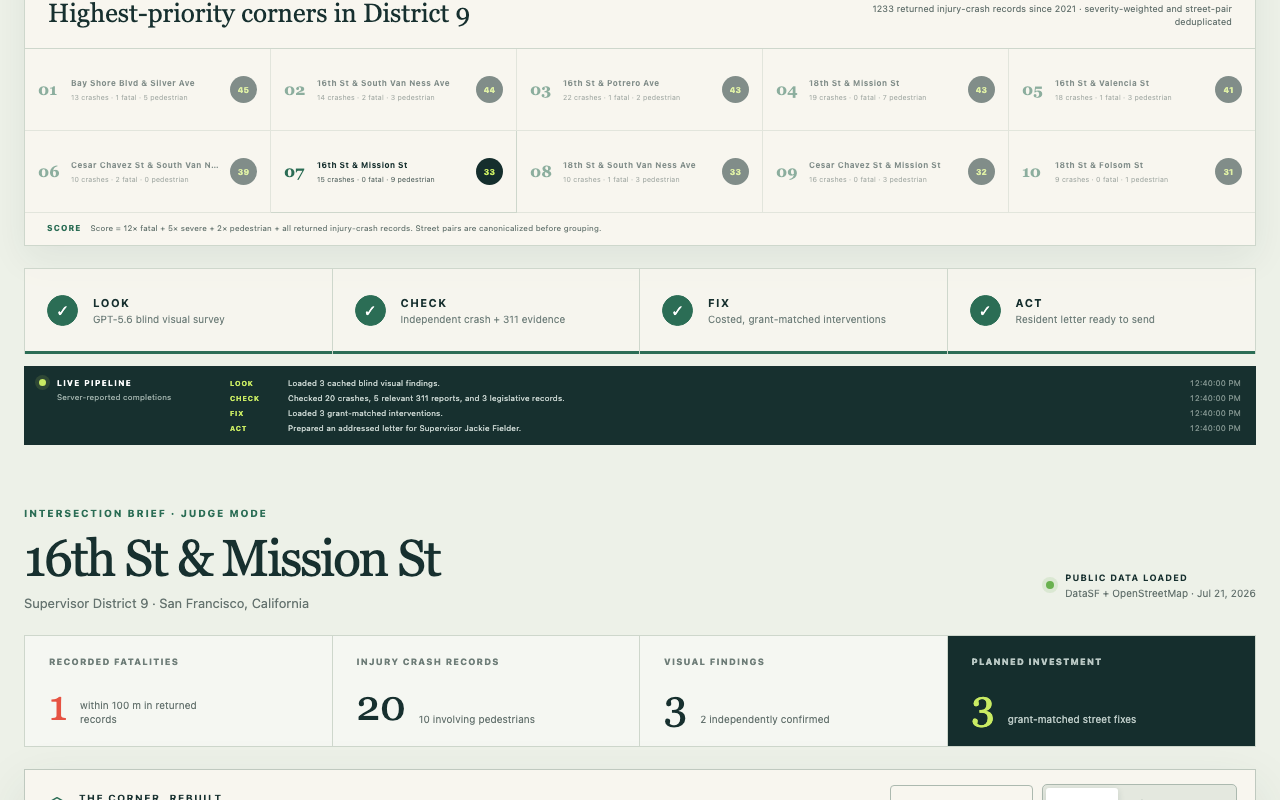Select the 18th St & Mission St corner

885,90
